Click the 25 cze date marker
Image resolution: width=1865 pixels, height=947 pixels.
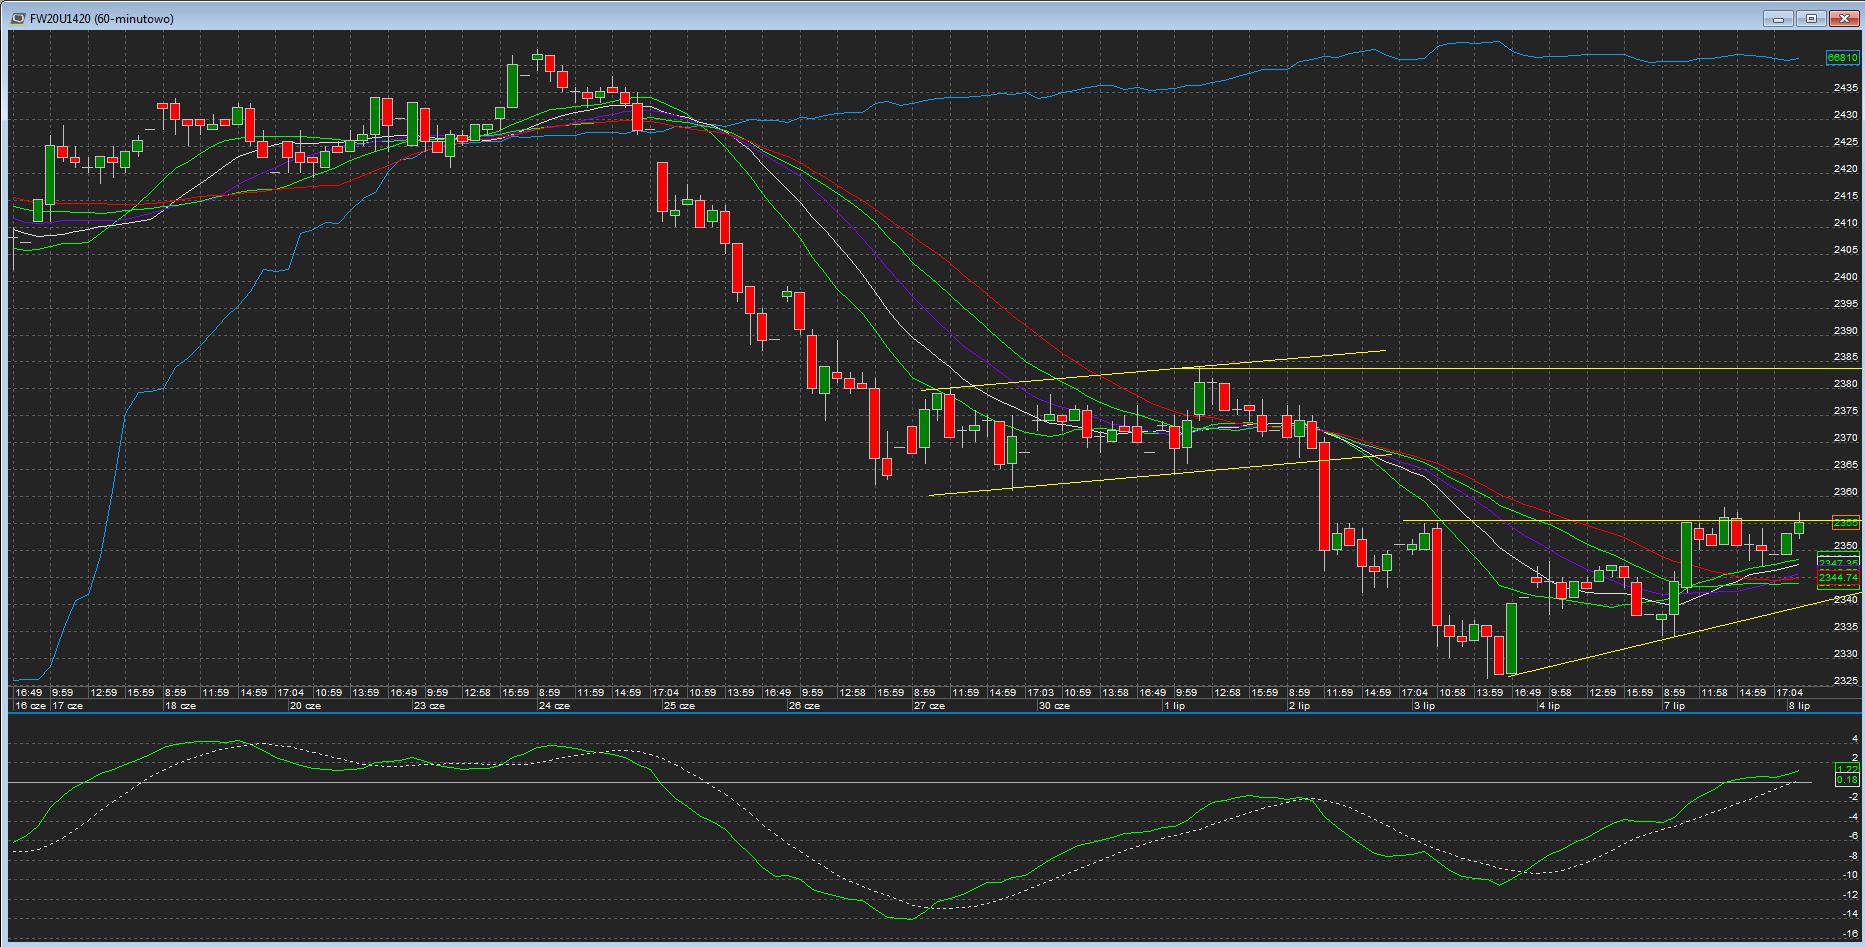tap(679, 706)
